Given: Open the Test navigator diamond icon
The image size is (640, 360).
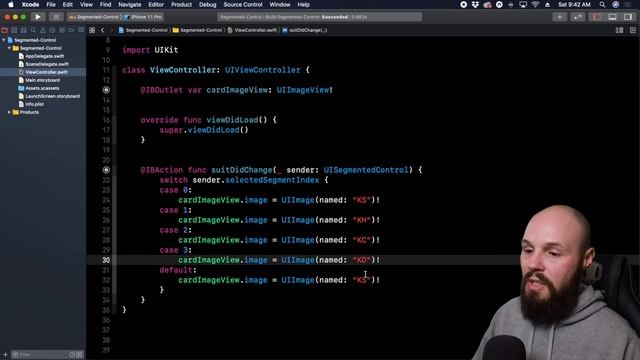Looking at the screenshot, I should pos(52,30).
